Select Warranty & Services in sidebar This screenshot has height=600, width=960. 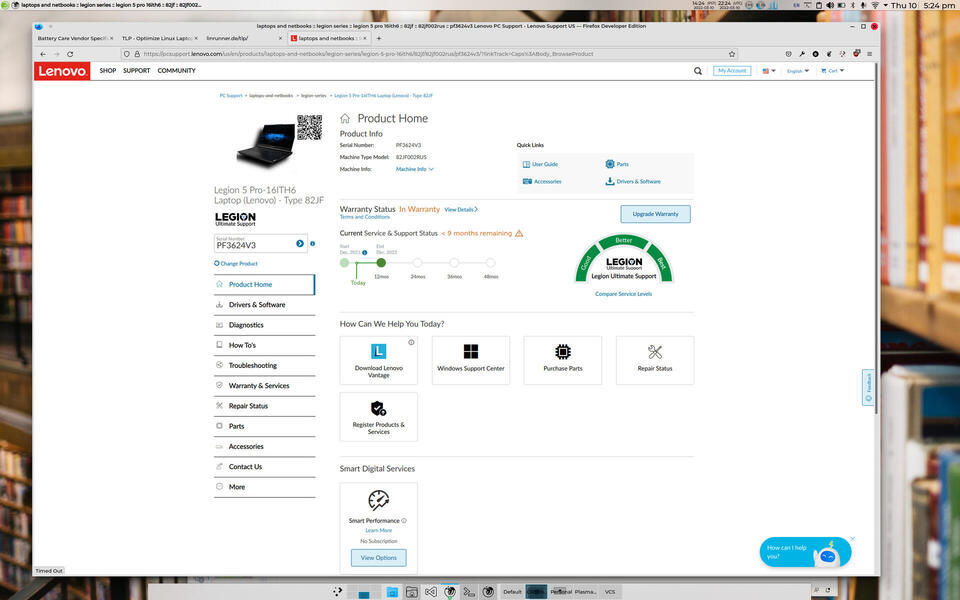[264, 386]
